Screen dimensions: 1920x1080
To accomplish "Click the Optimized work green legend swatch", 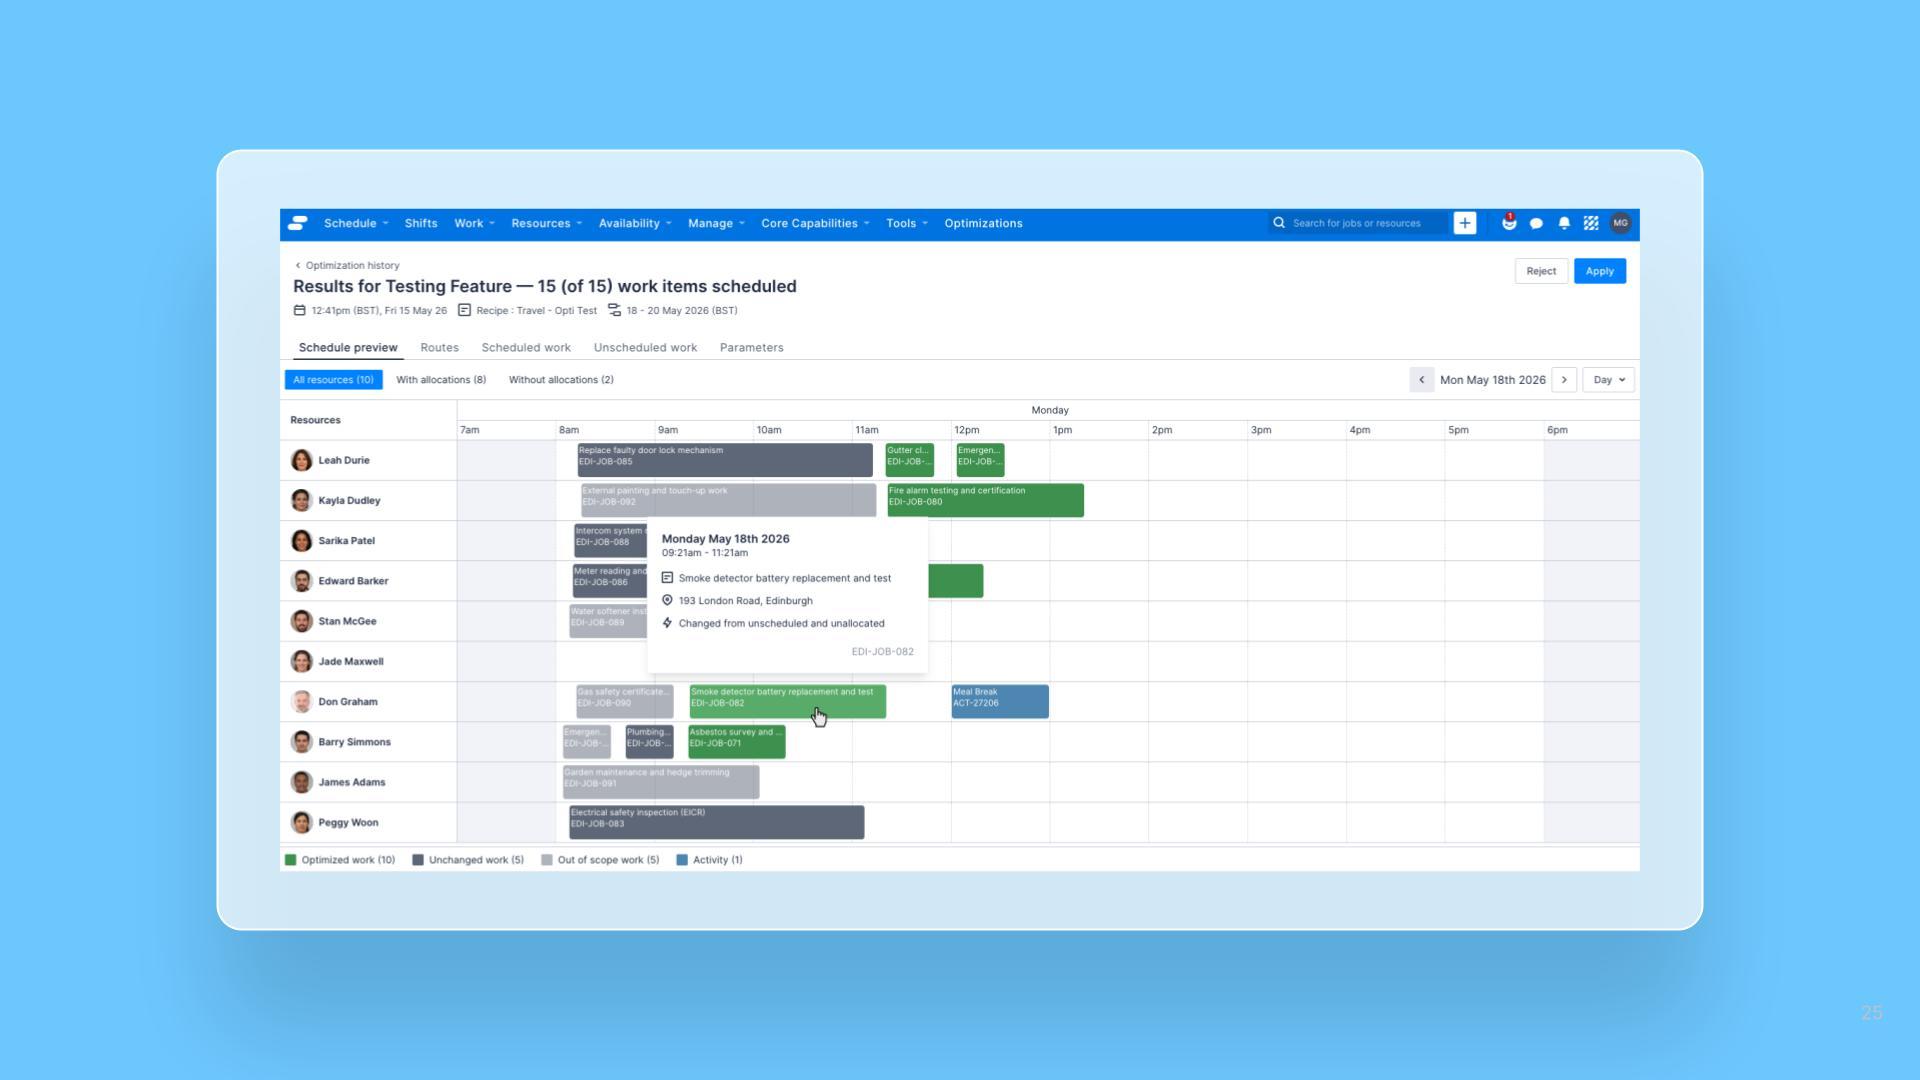I will pyautogui.click(x=291, y=860).
